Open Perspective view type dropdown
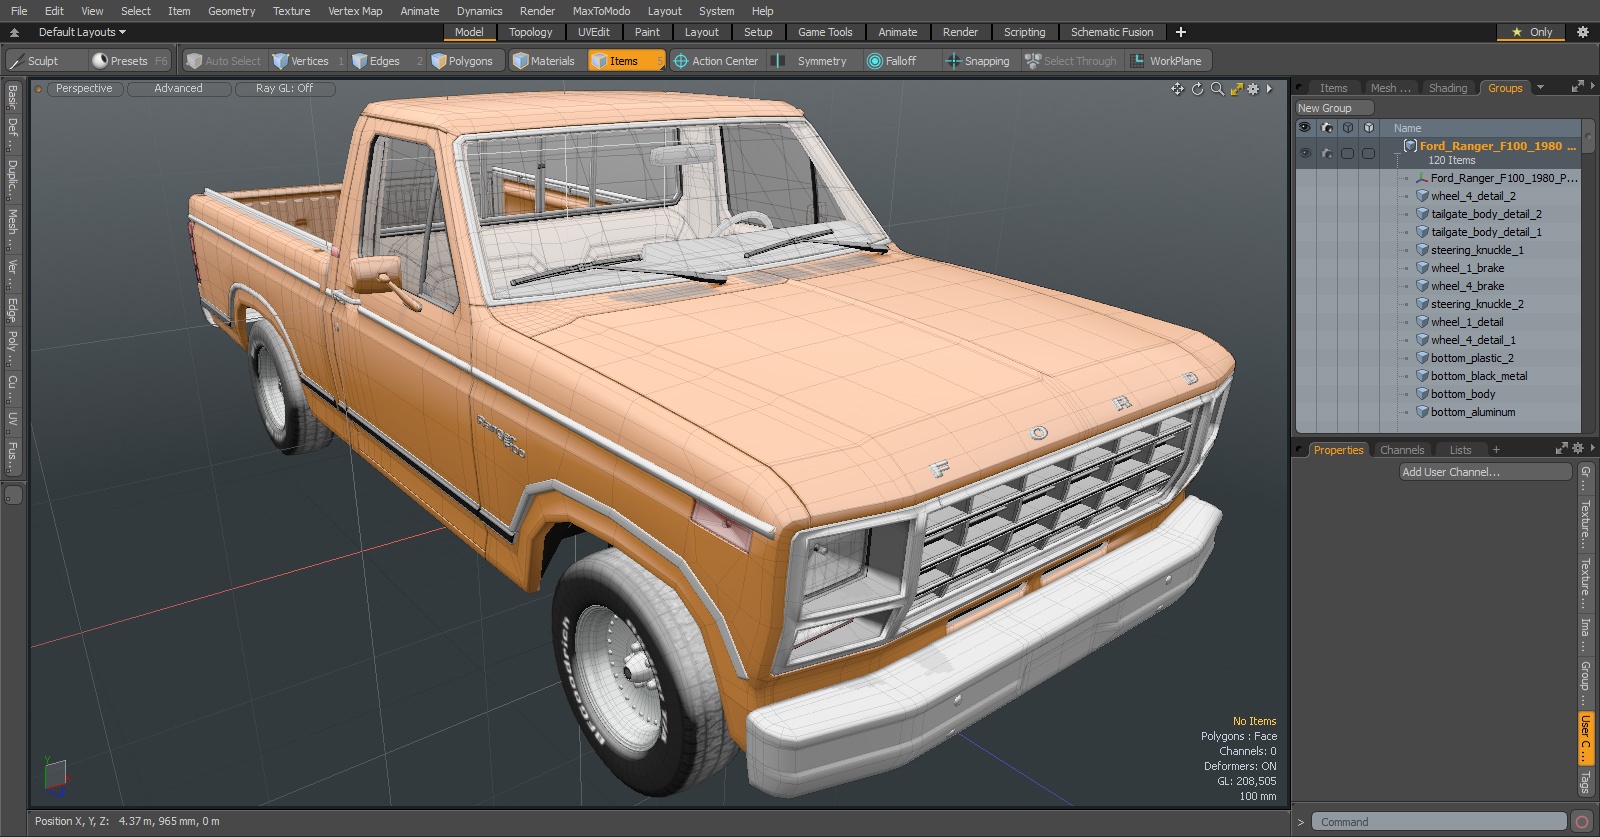This screenshot has width=1600, height=837. click(84, 89)
